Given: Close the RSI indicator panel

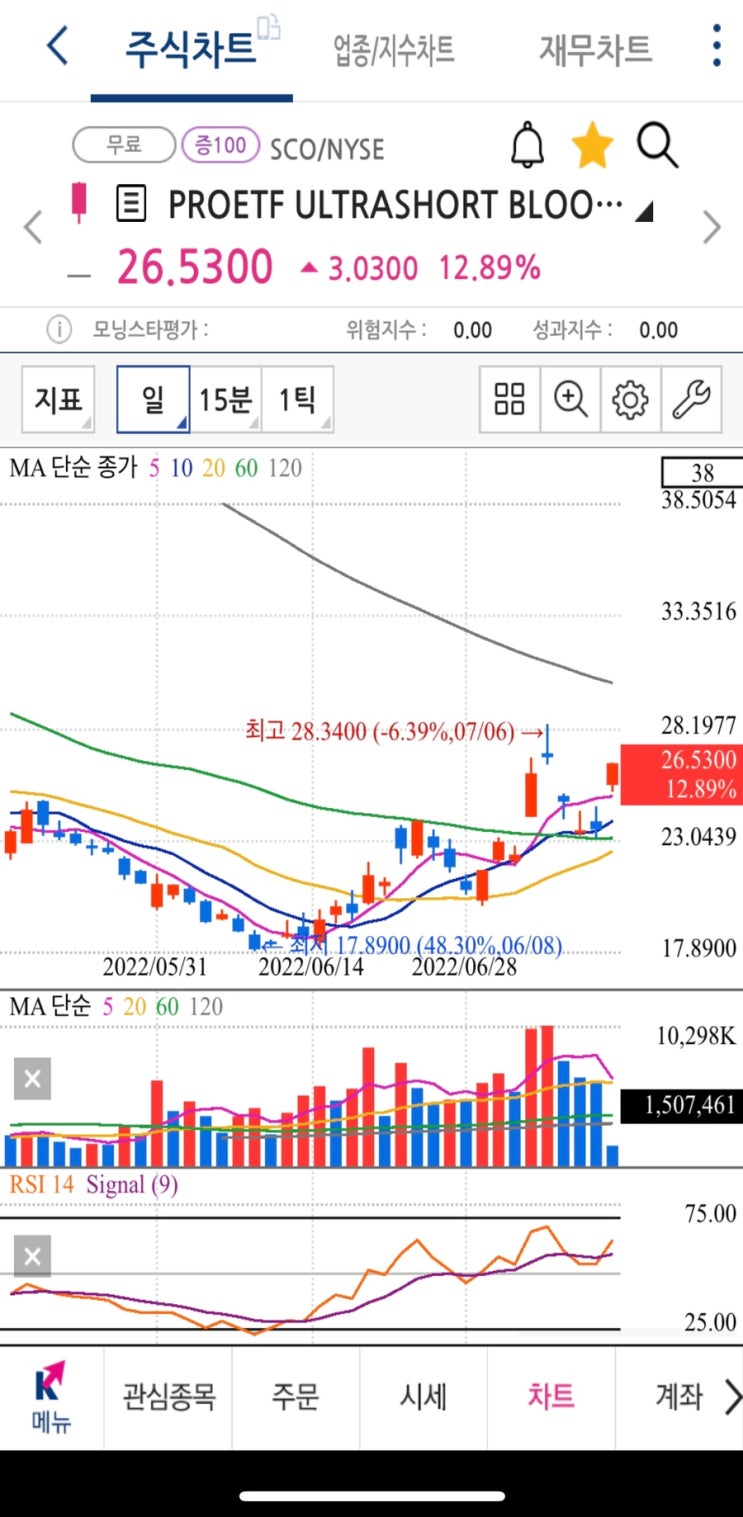Looking at the screenshot, I should [x=32, y=1257].
